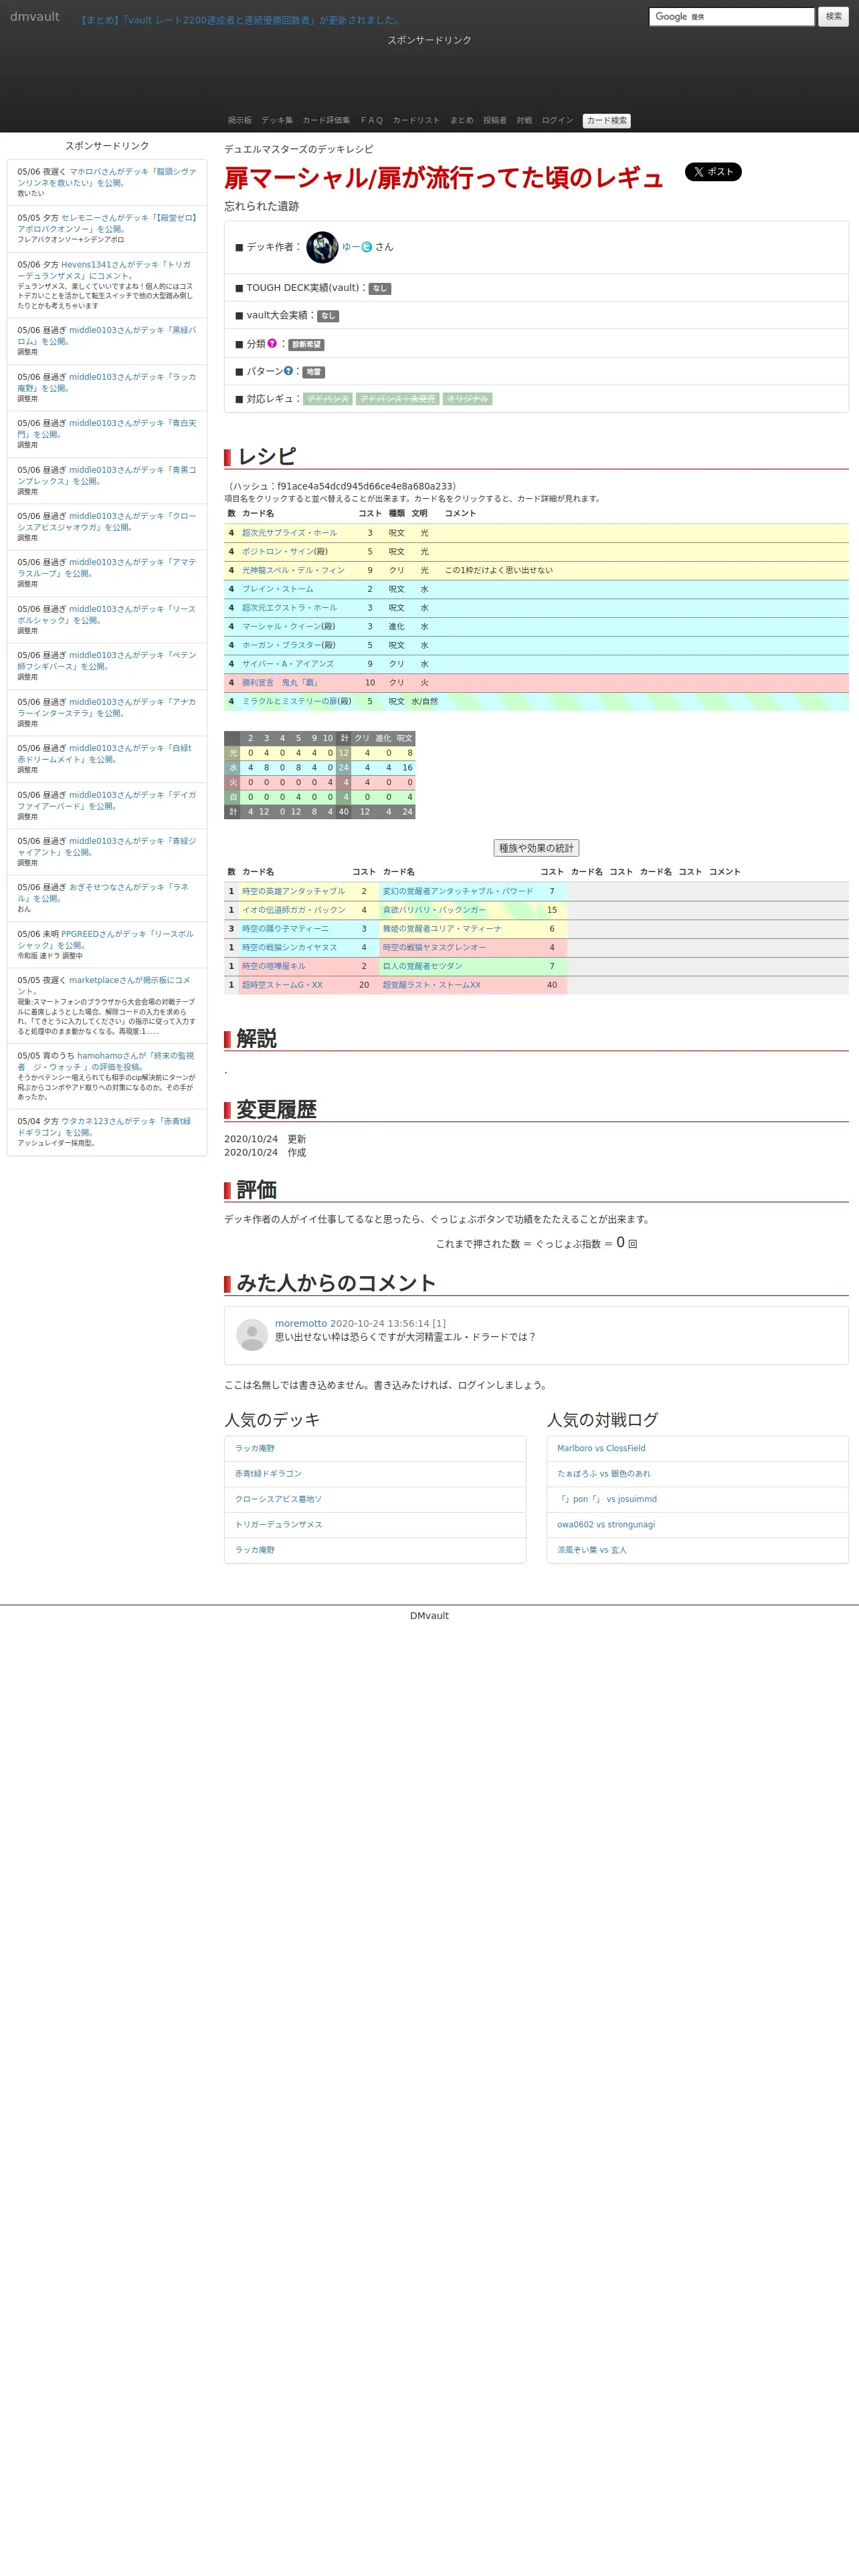Open sidebar deck link 青緑ジャイアント
The height and width of the screenshot is (2576, 859).
pyautogui.click(x=106, y=846)
